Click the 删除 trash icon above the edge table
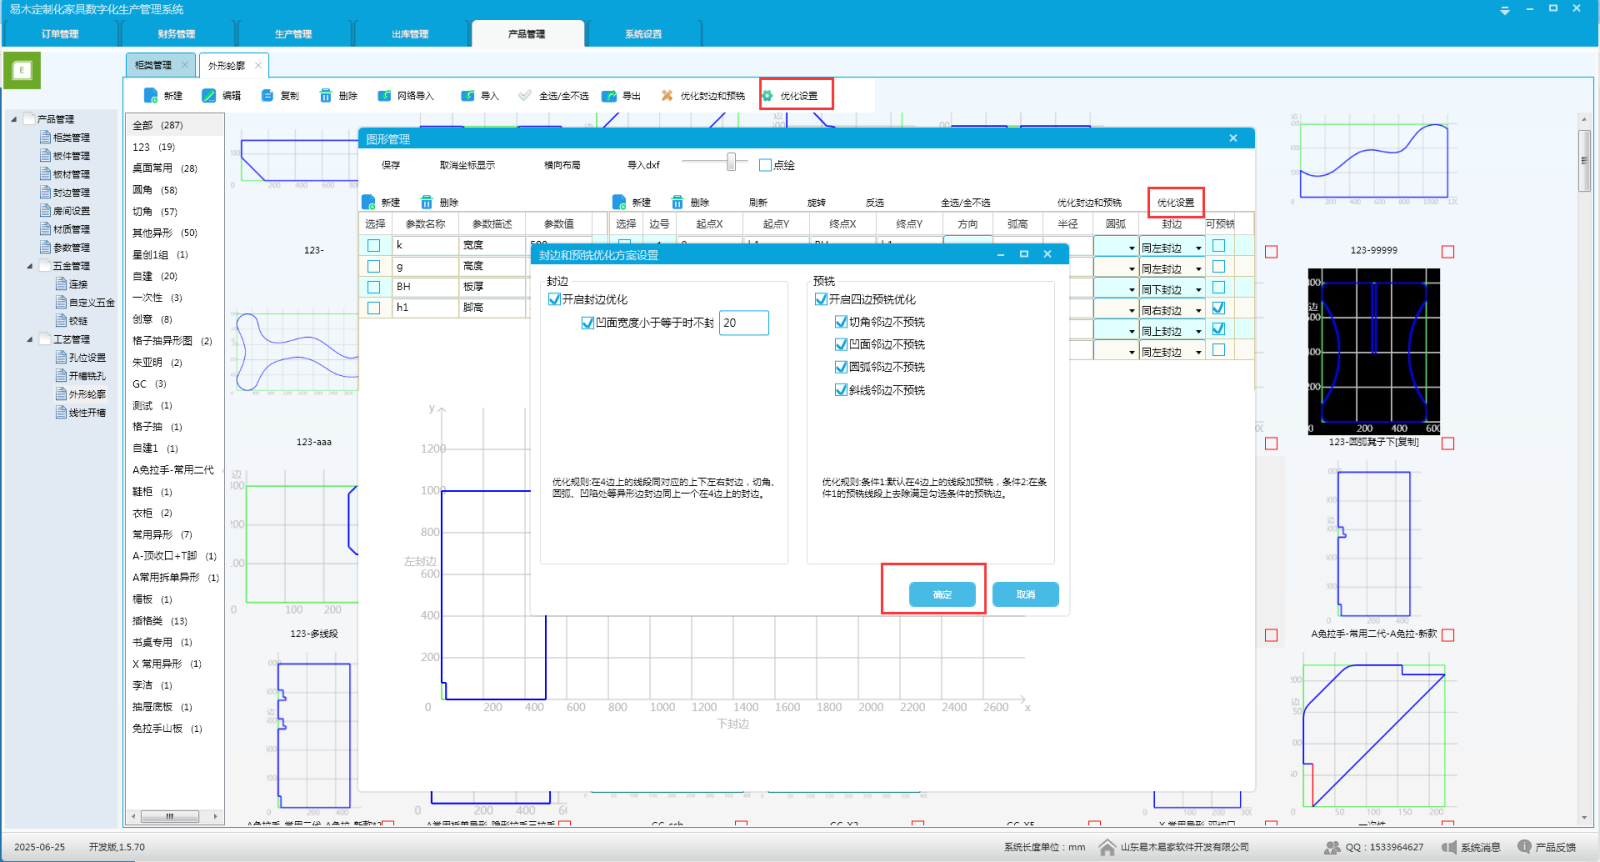The height and width of the screenshot is (862, 1600). [x=678, y=202]
